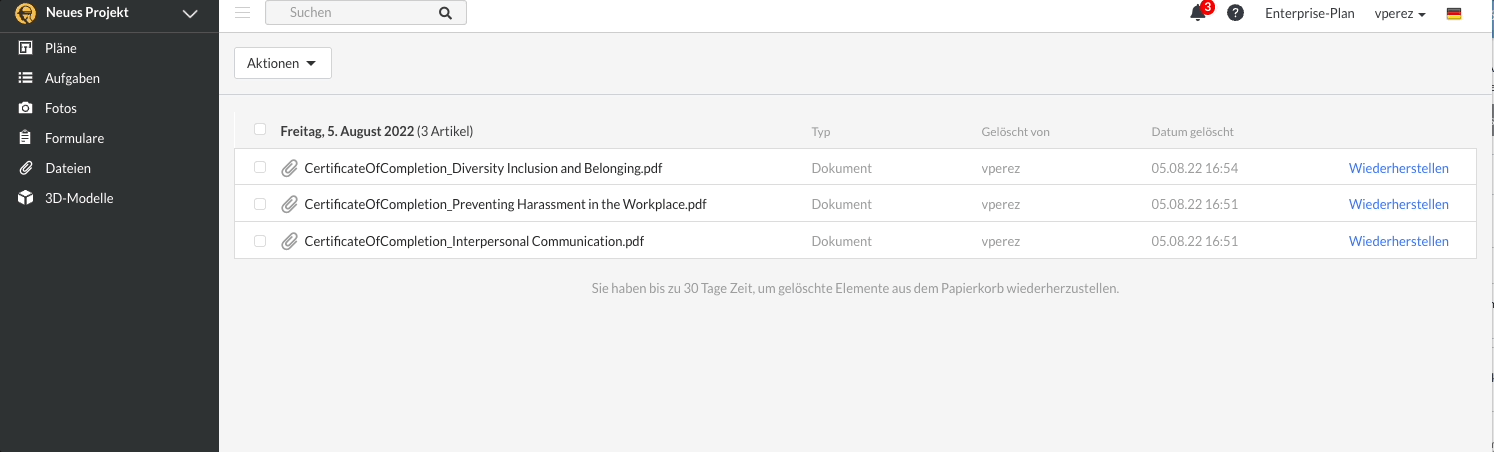Screen dimensions: 1494x452
Task: Go to Pläne in the sidebar
Action: click(x=60, y=48)
